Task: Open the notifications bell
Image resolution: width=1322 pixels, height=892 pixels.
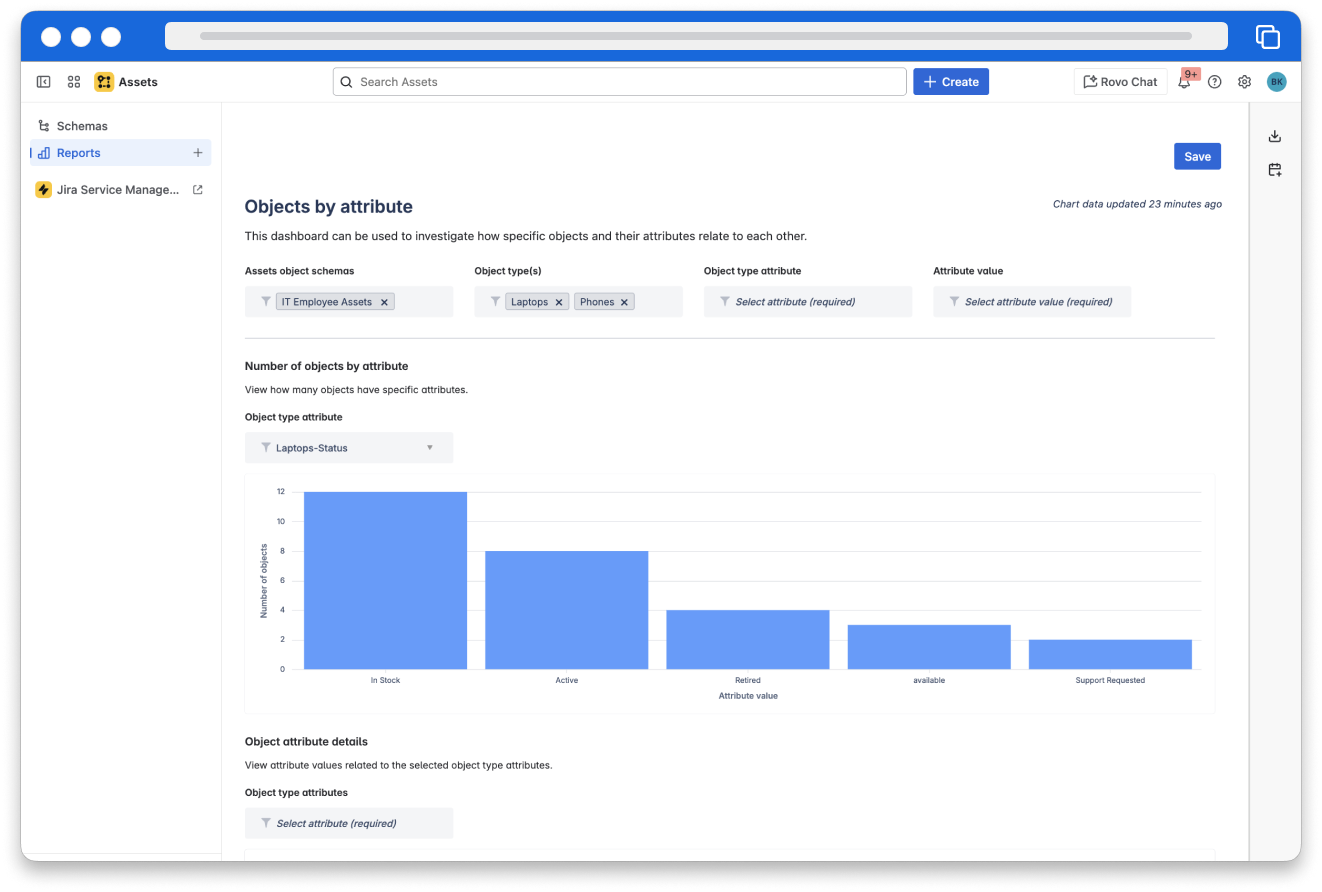Action: click(x=1184, y=82)
